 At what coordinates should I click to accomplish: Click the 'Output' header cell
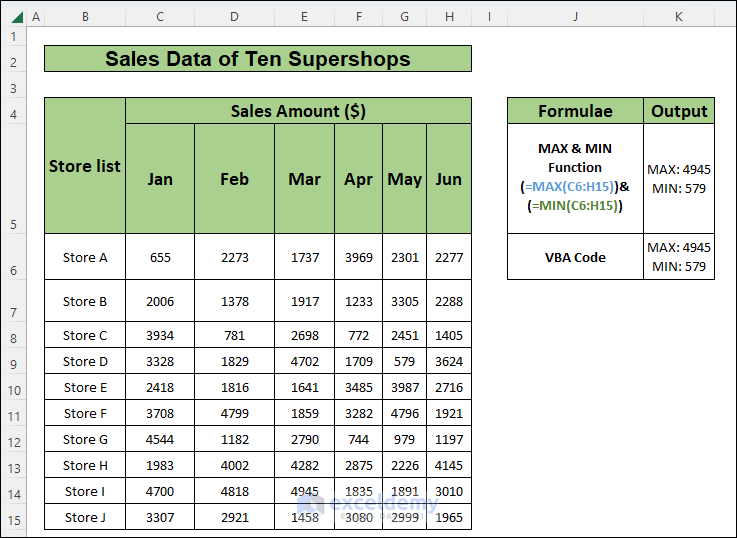coord(679,111)
